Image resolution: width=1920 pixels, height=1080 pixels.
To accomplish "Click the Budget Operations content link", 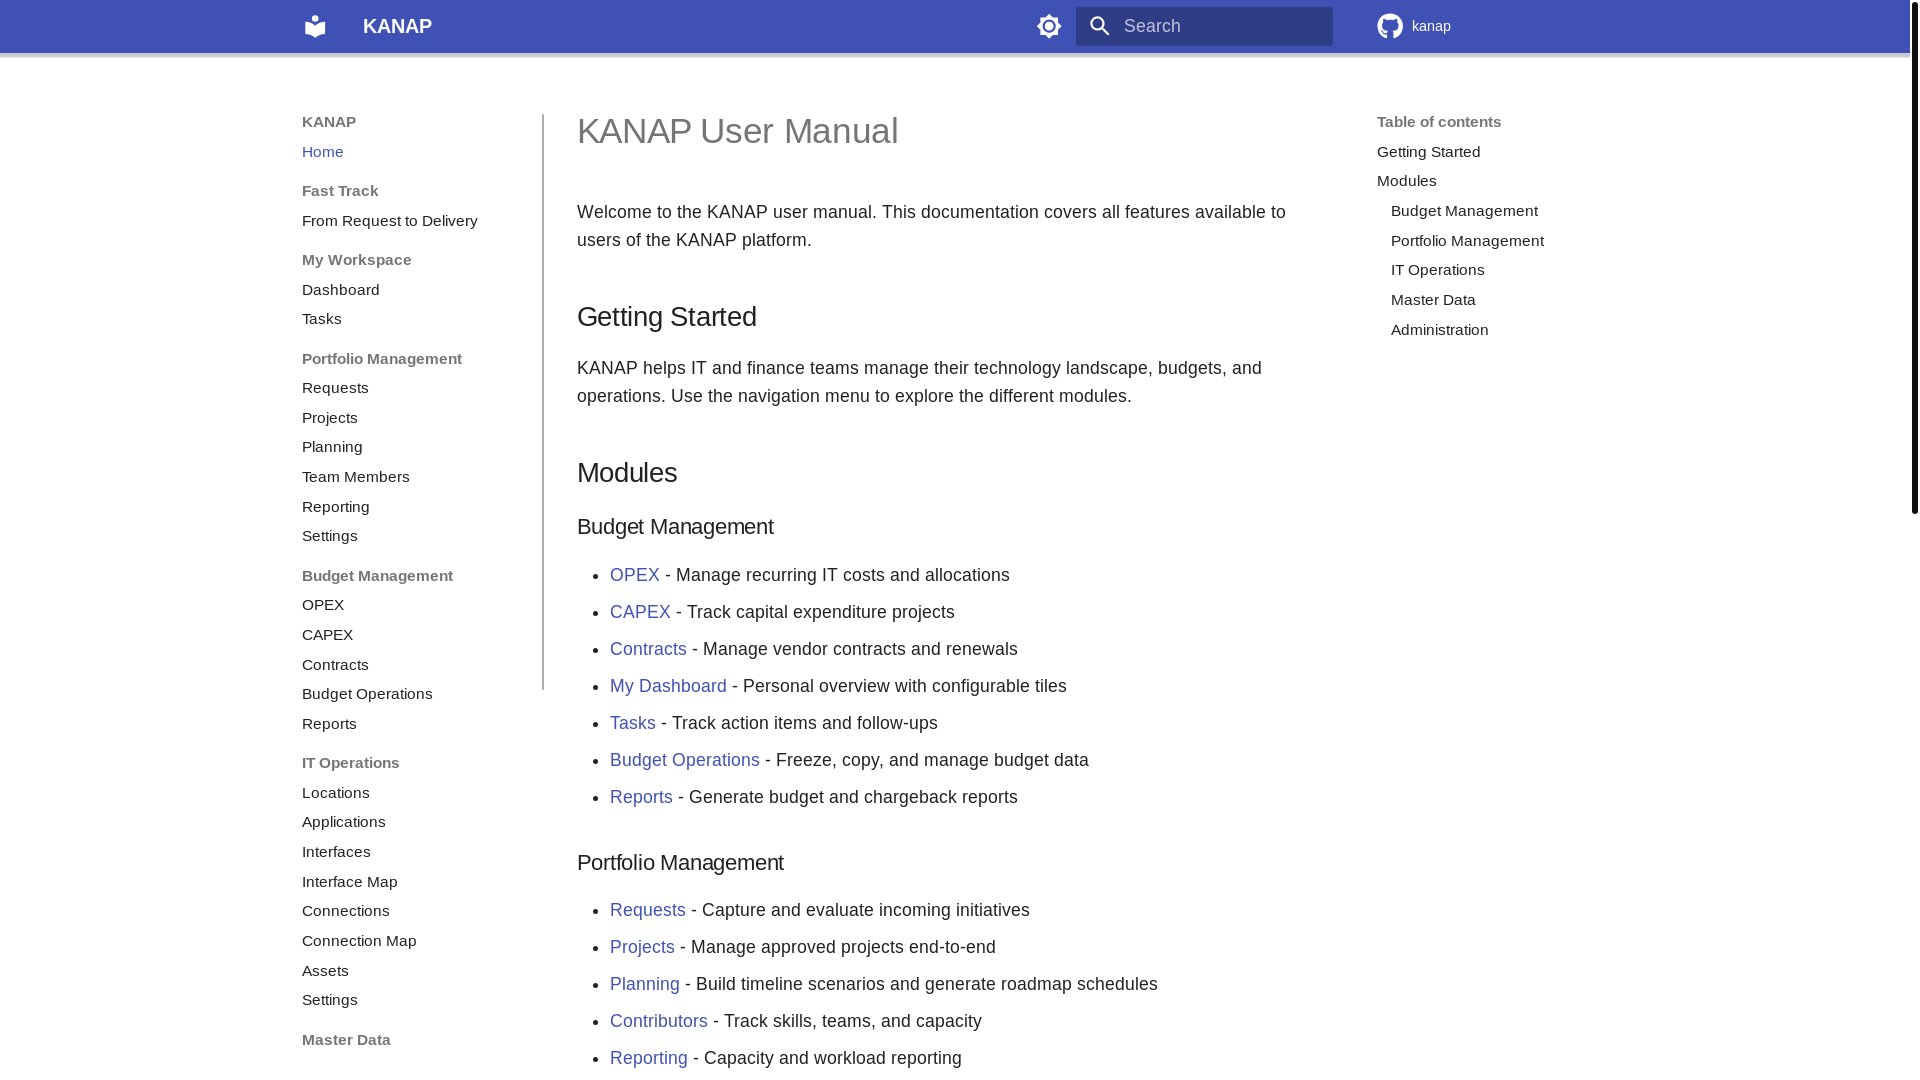I will pyautogui.click(x=685, y=760).
